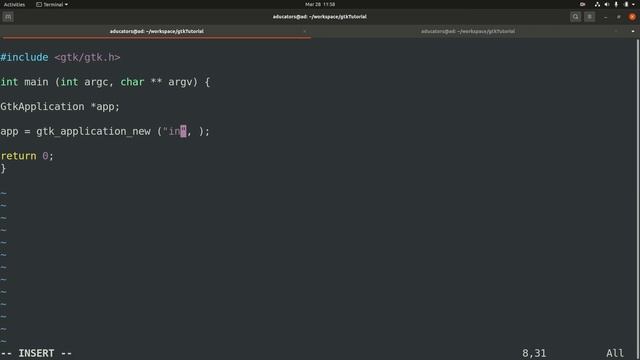Close the first terminal tab

304,31
